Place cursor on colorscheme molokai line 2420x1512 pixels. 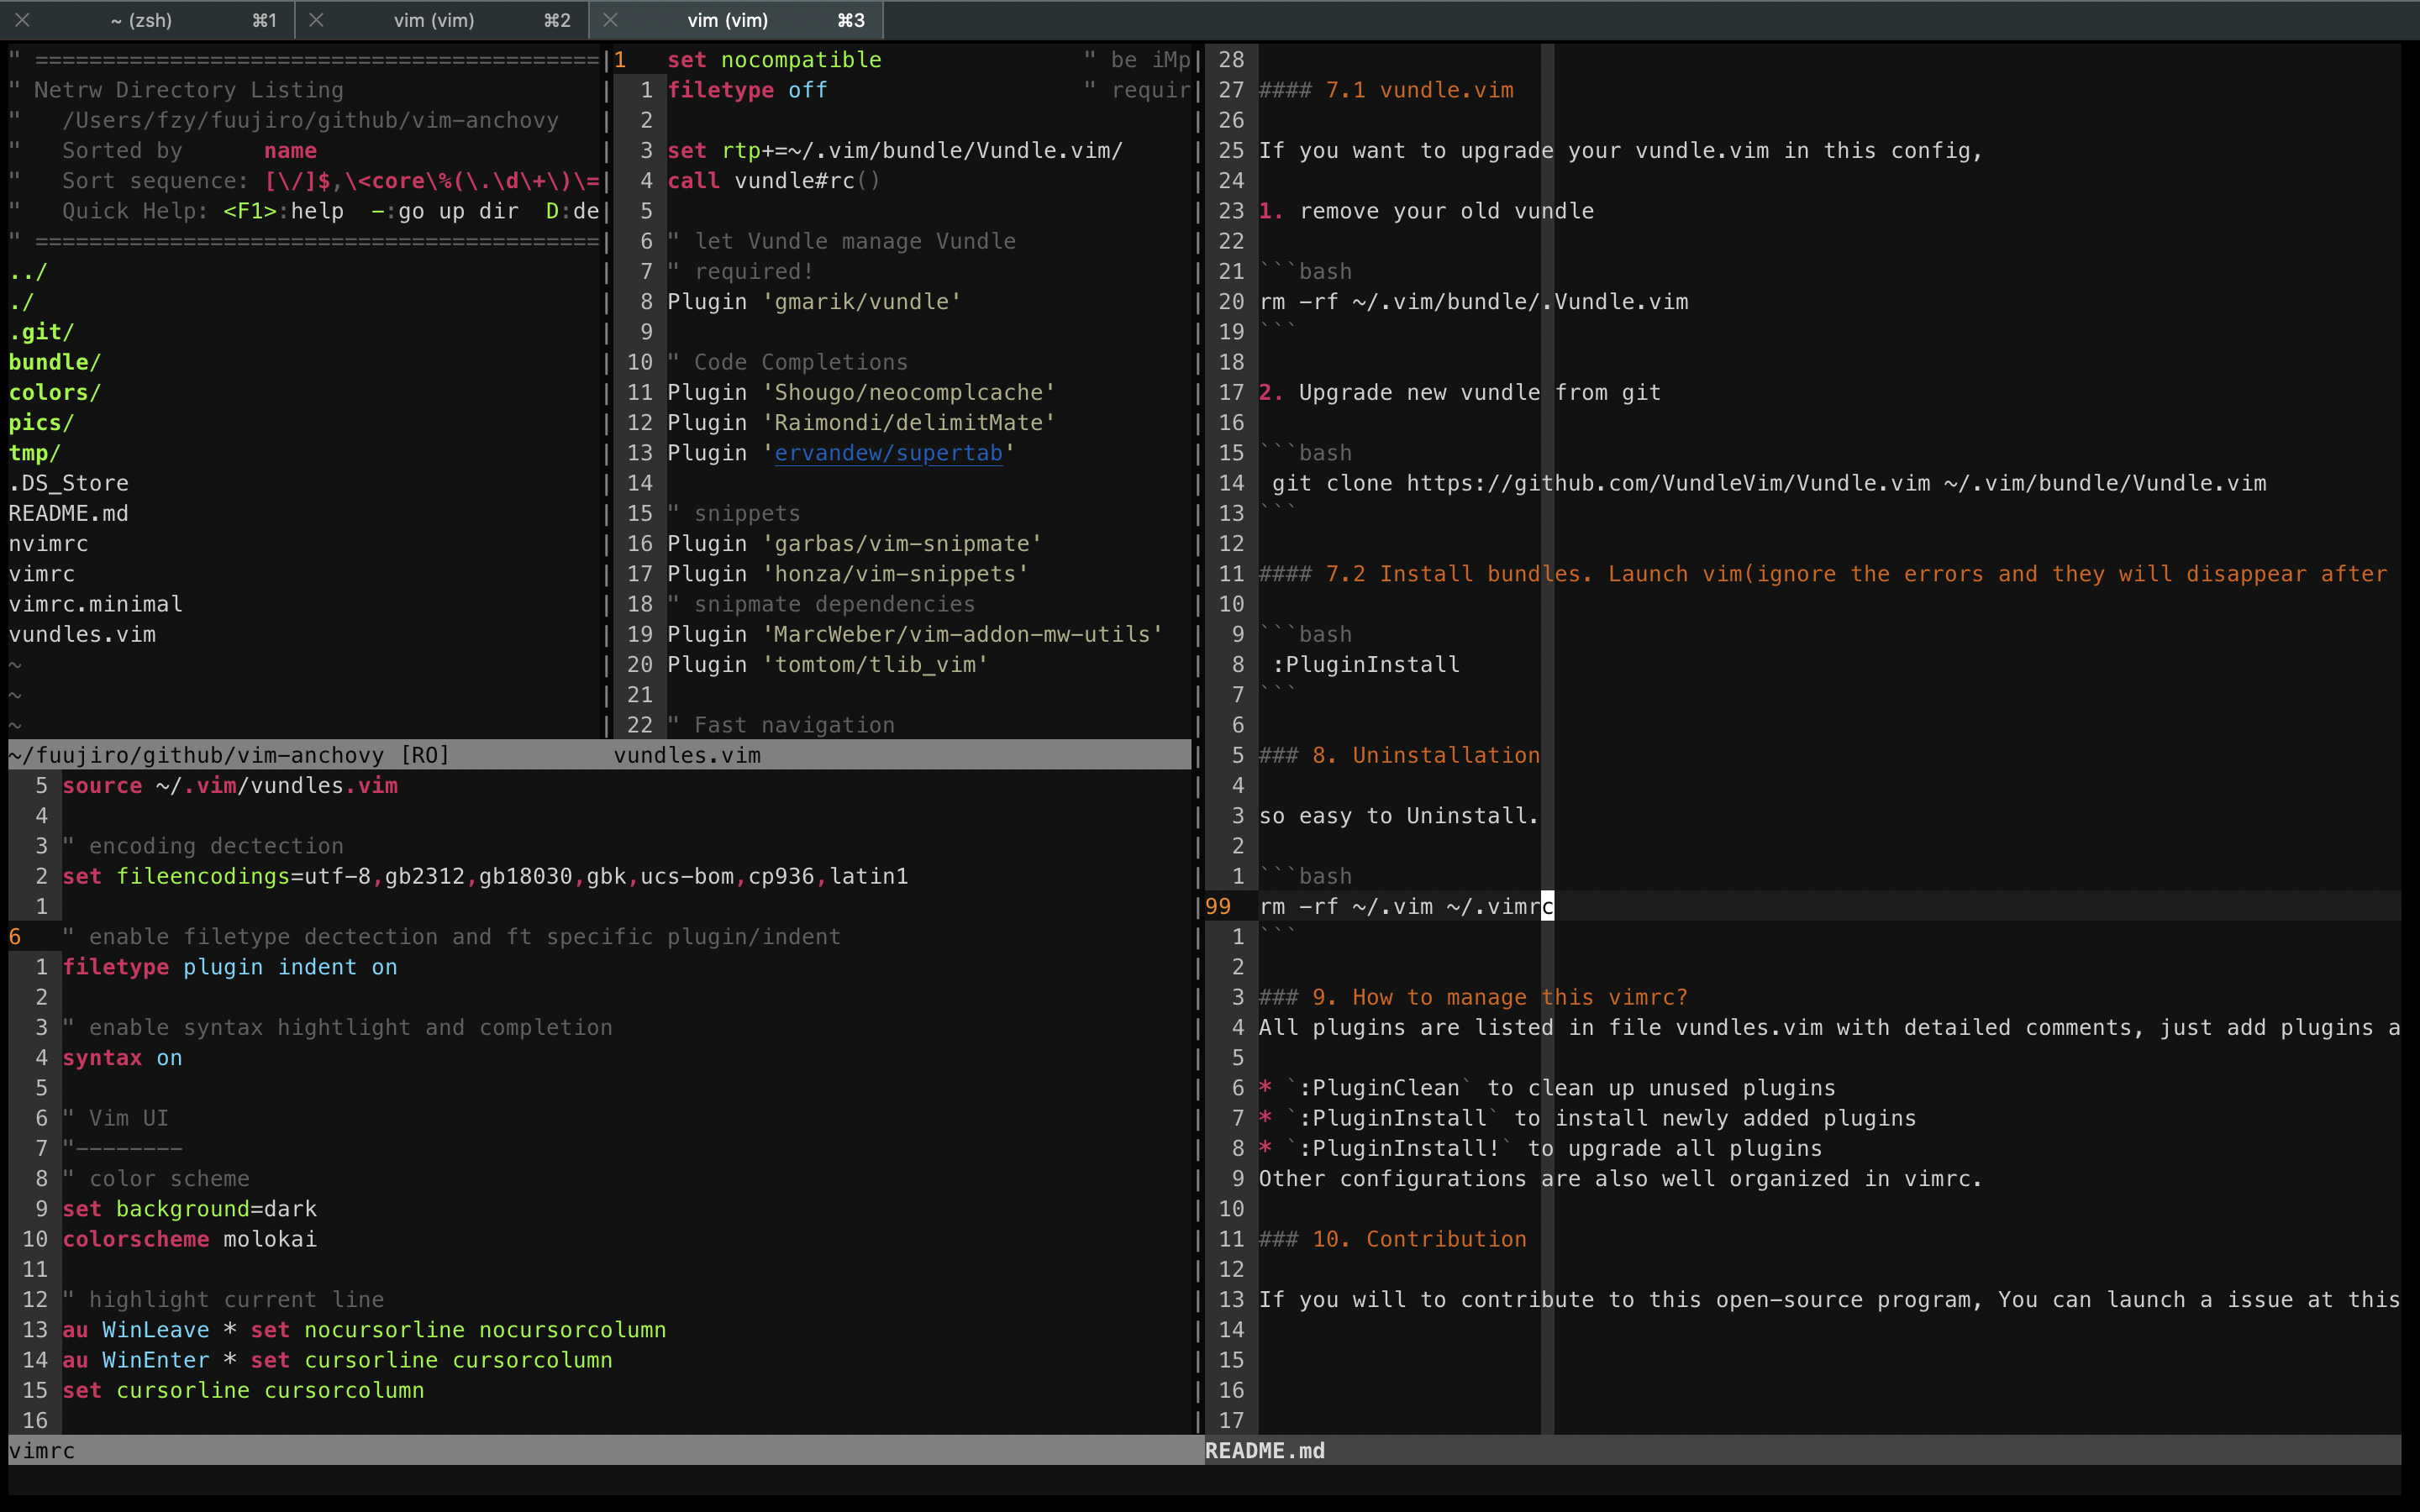[190, 1239]
